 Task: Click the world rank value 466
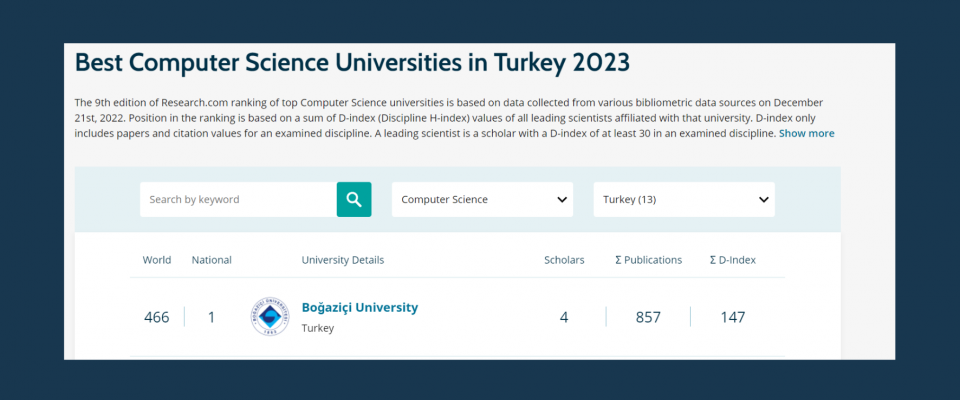157,317
